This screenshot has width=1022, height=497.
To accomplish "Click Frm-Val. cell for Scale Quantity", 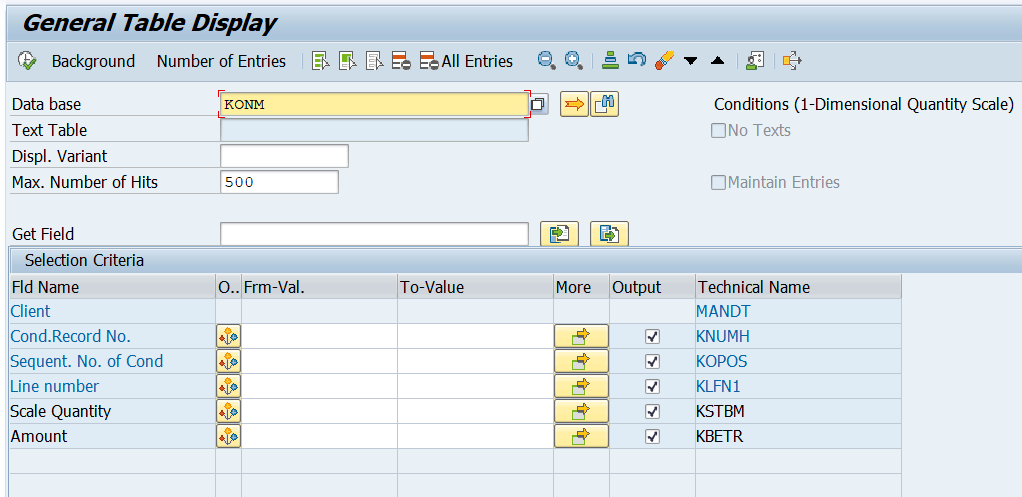I will coord(319,411).
